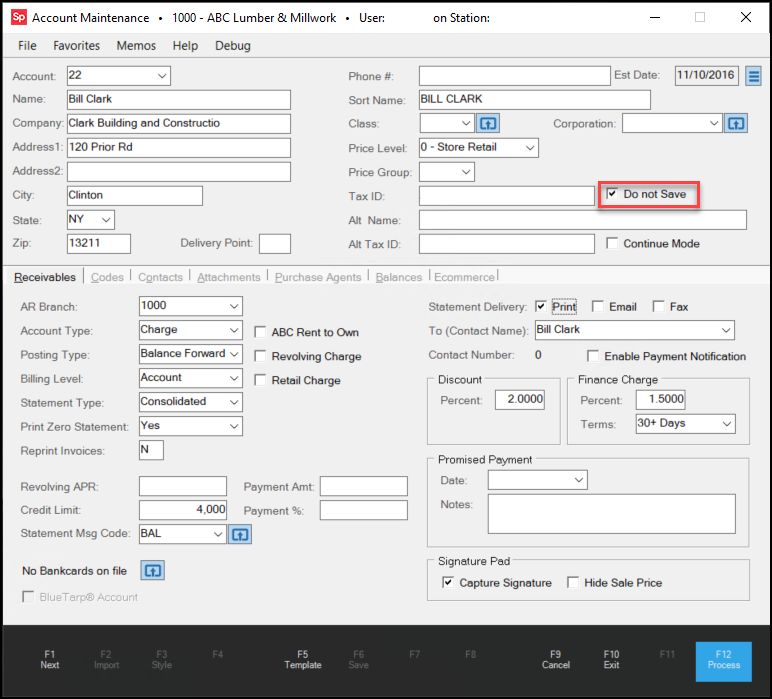Click the Tax ID input field
The image size is (772, 699).
coord(507,195)
